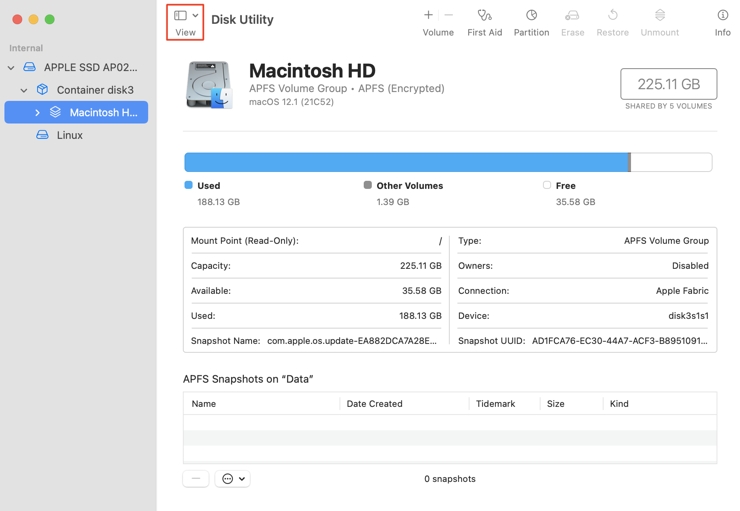Click the Capacity 225.11 GB value

[x=420, y=266]
